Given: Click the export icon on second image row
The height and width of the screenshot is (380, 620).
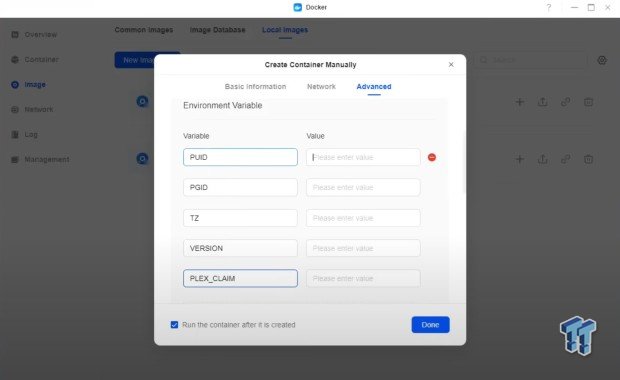Looking at the screenshot, I should (542, 159).
